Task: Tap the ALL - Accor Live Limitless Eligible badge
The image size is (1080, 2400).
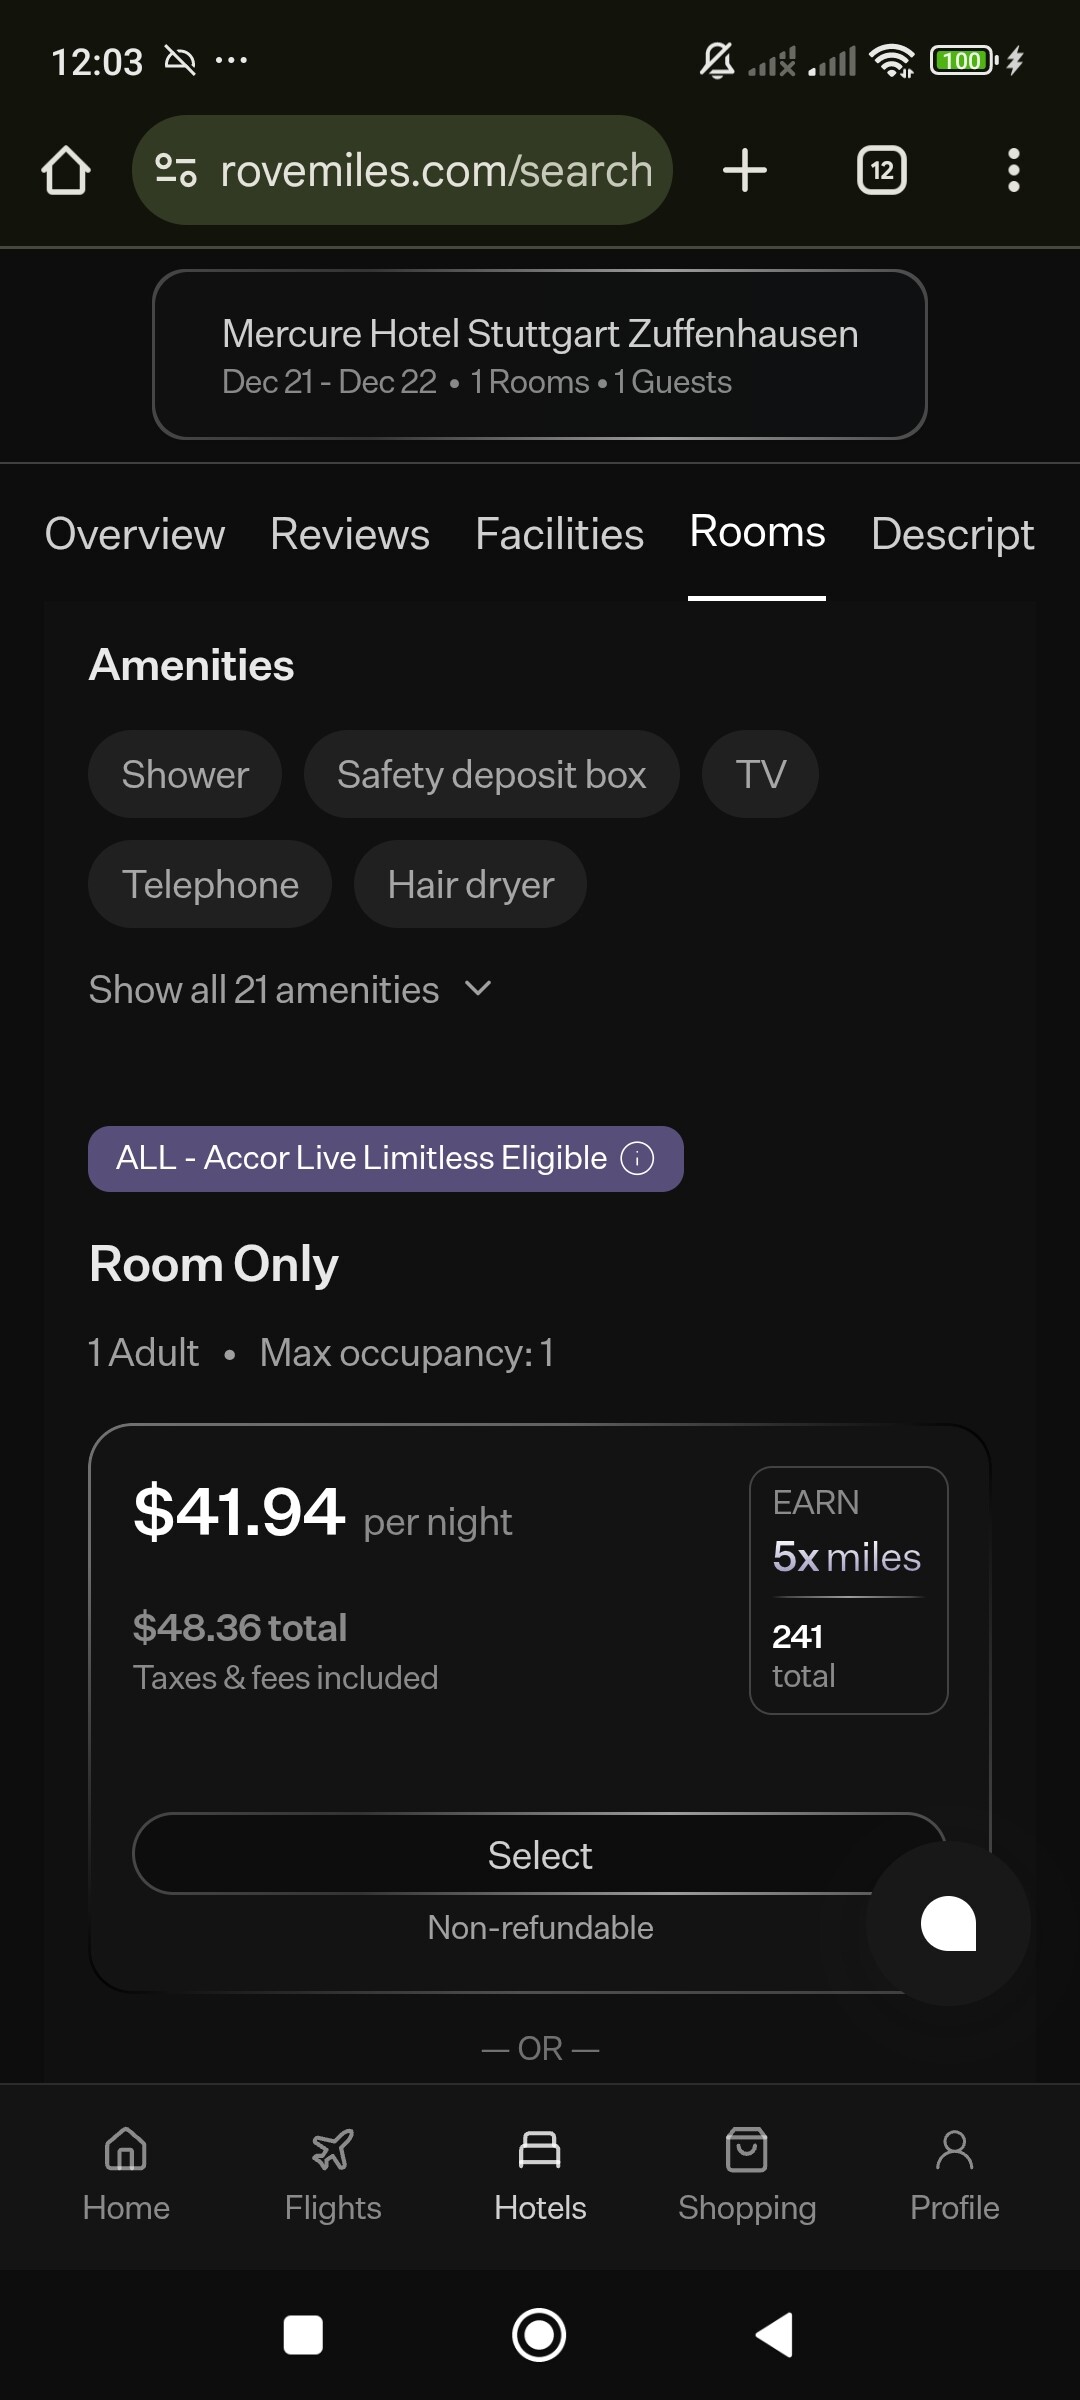Action: point(362,1158)
